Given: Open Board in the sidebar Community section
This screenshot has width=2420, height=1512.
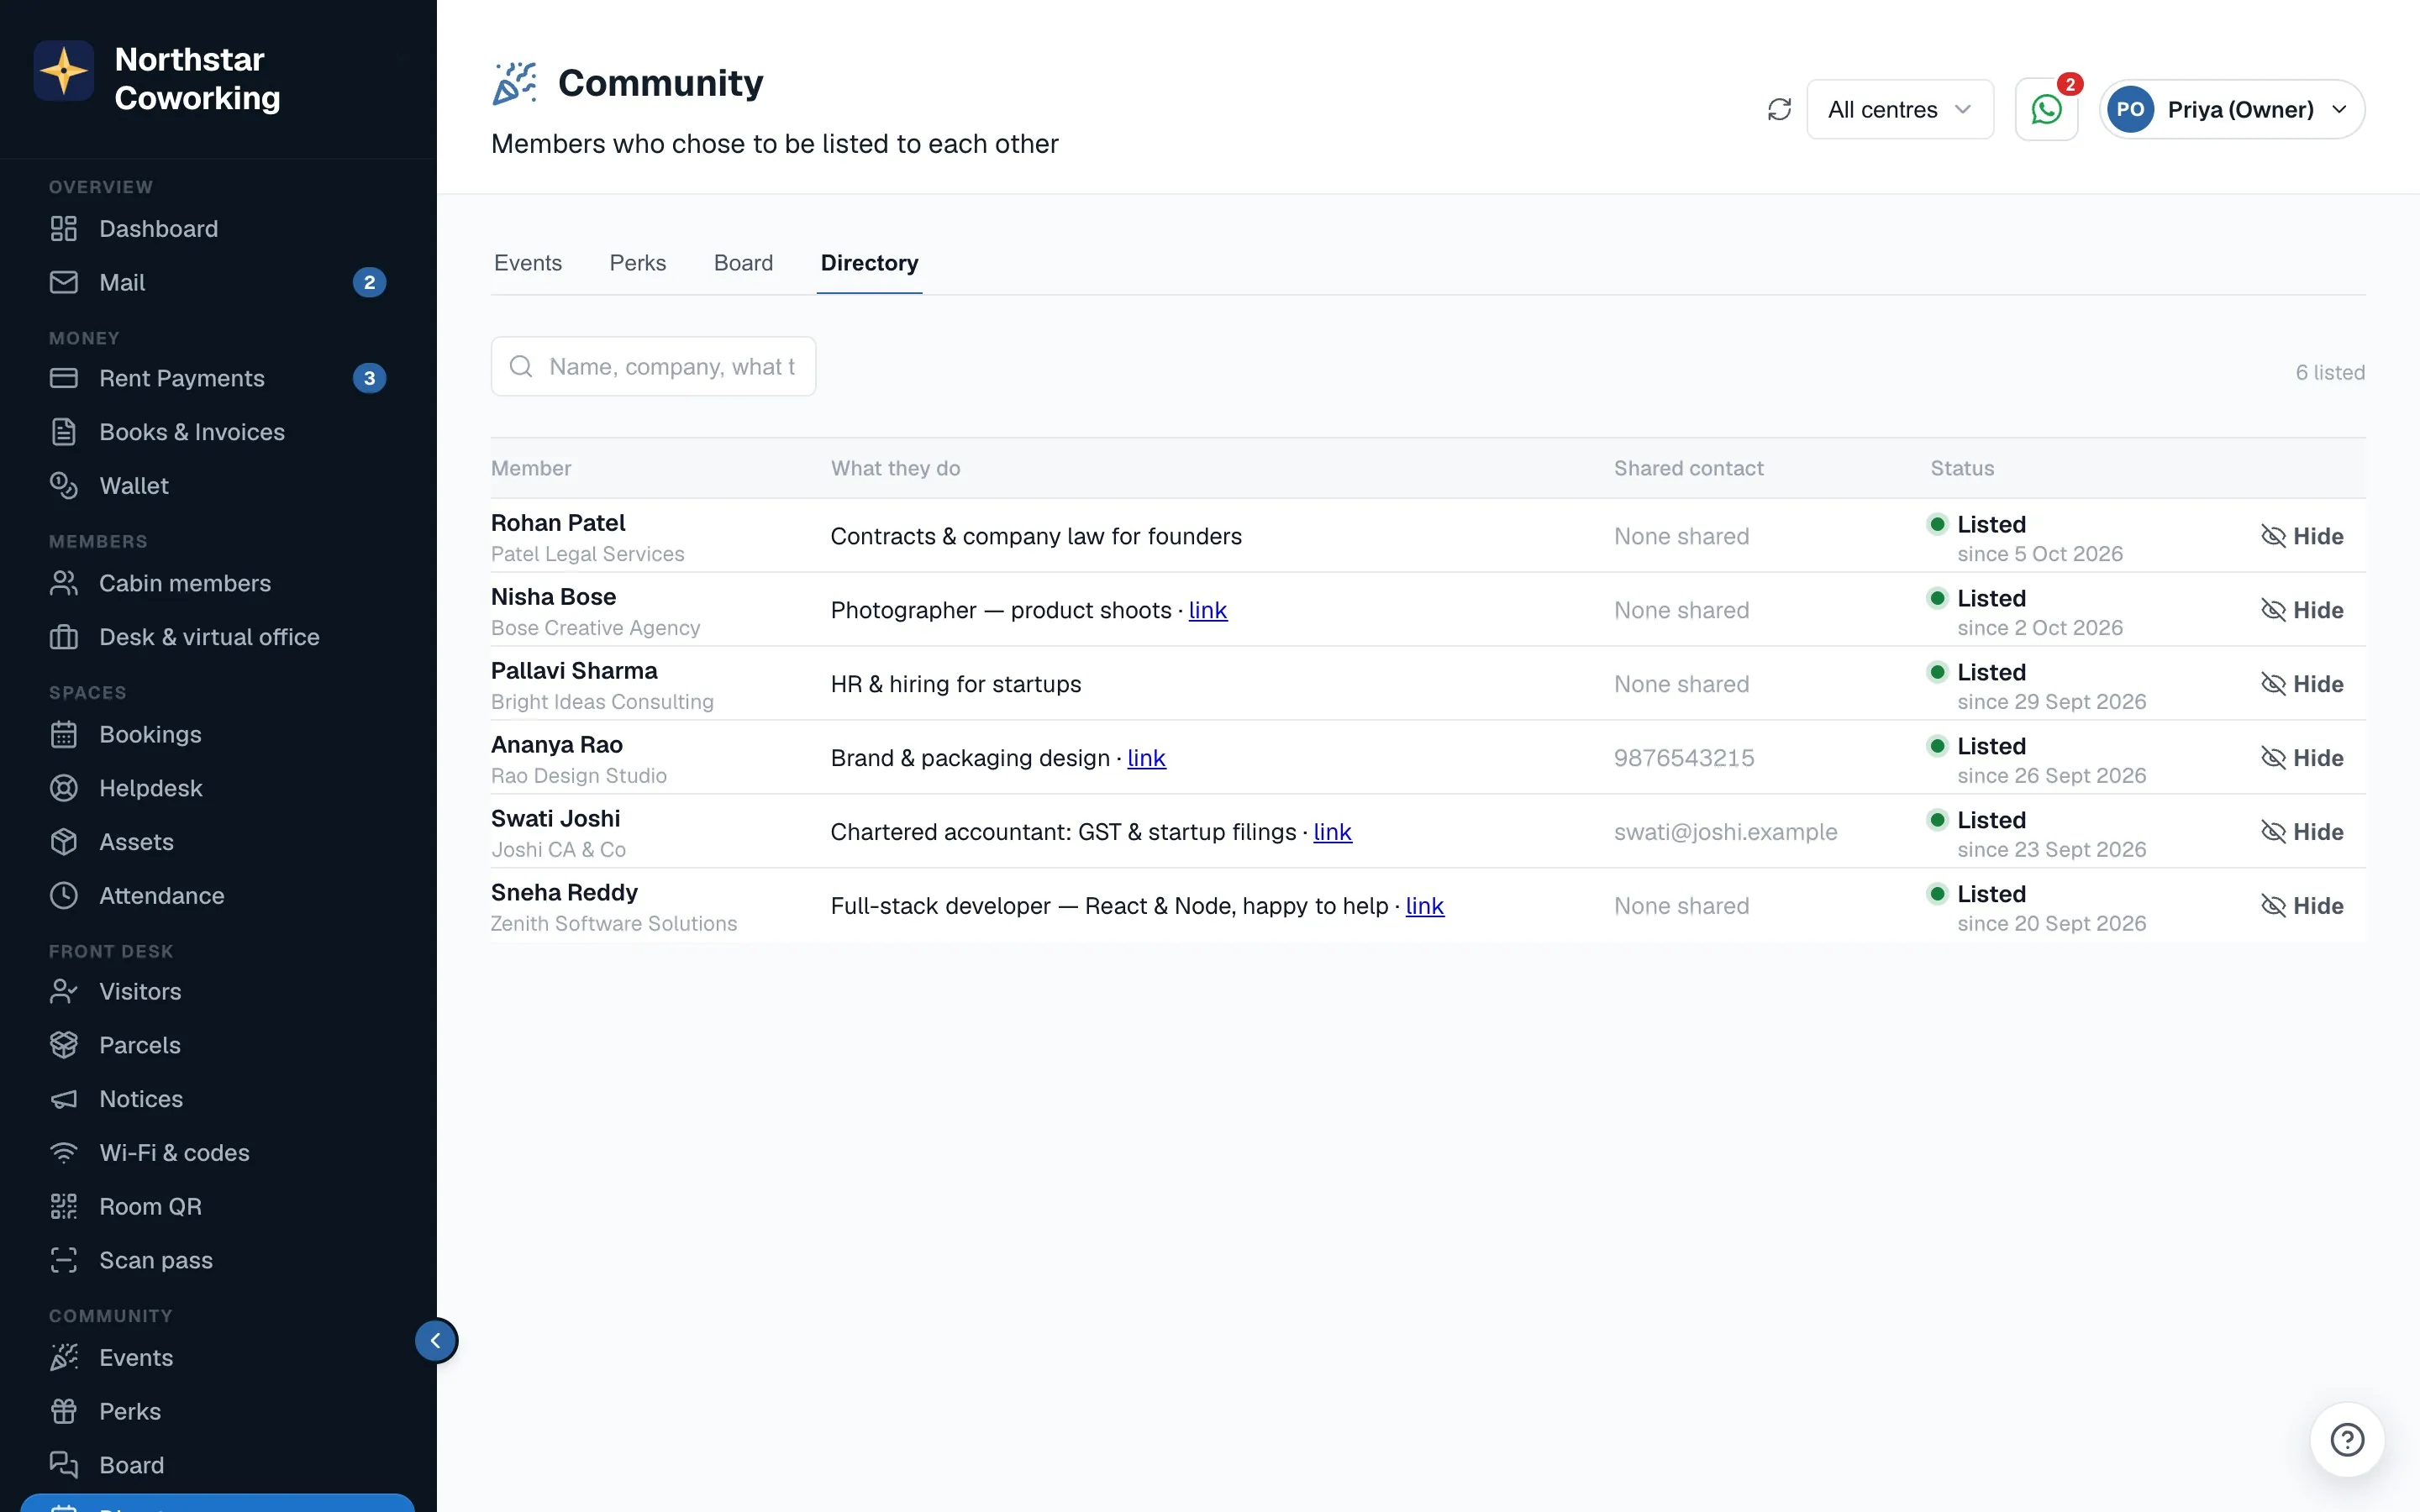Looking at the screenshot, I should pyautogui.click(x=217, y=1466).
